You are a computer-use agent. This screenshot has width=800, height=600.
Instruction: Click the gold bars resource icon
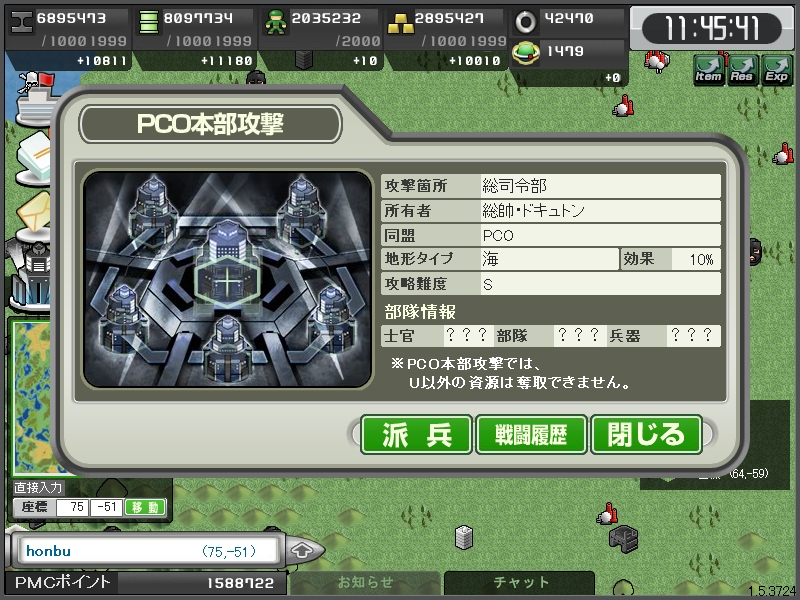(x=399, y=23)
